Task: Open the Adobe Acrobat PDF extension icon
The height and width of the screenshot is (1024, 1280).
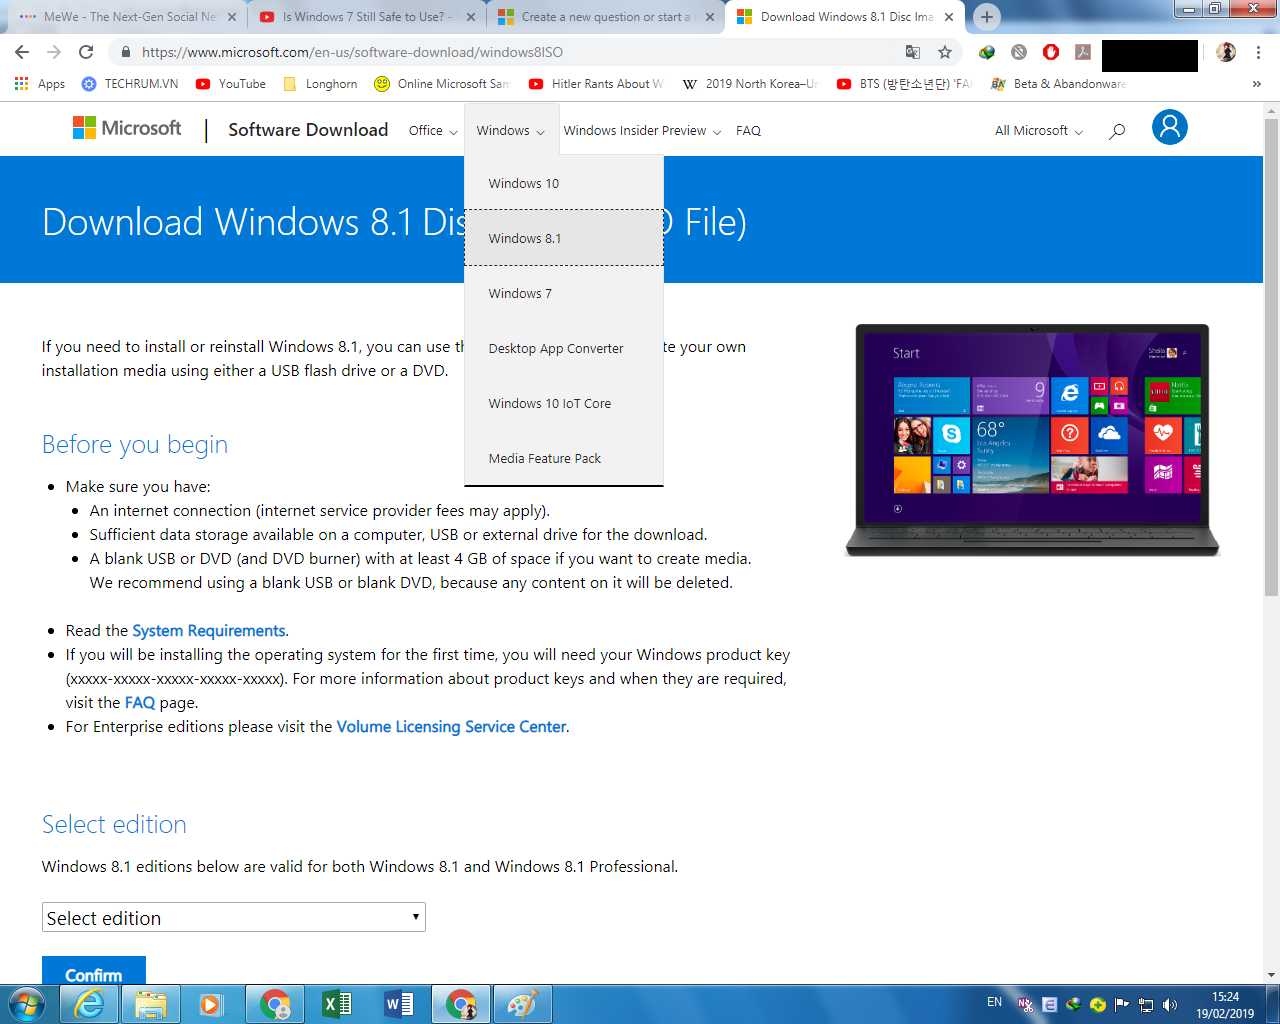Action: (1083, 52)
